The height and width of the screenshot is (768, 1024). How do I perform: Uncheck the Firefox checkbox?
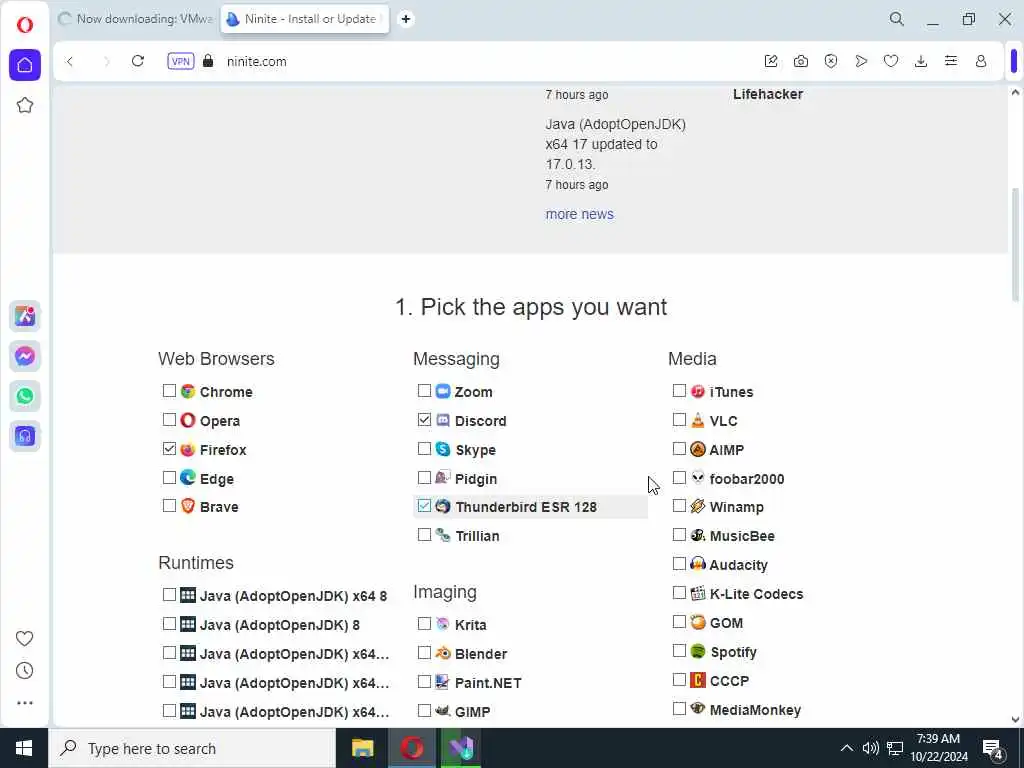pos(169,449)
